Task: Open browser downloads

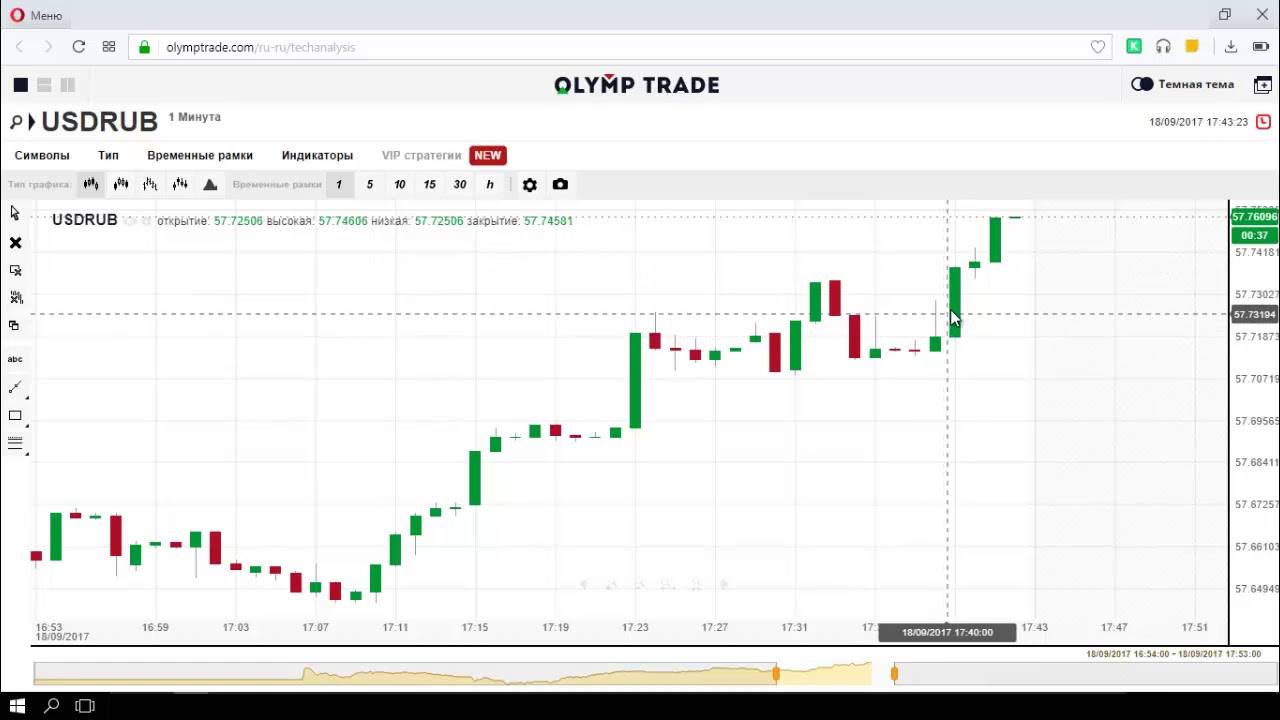Action: click(1231, 47)
